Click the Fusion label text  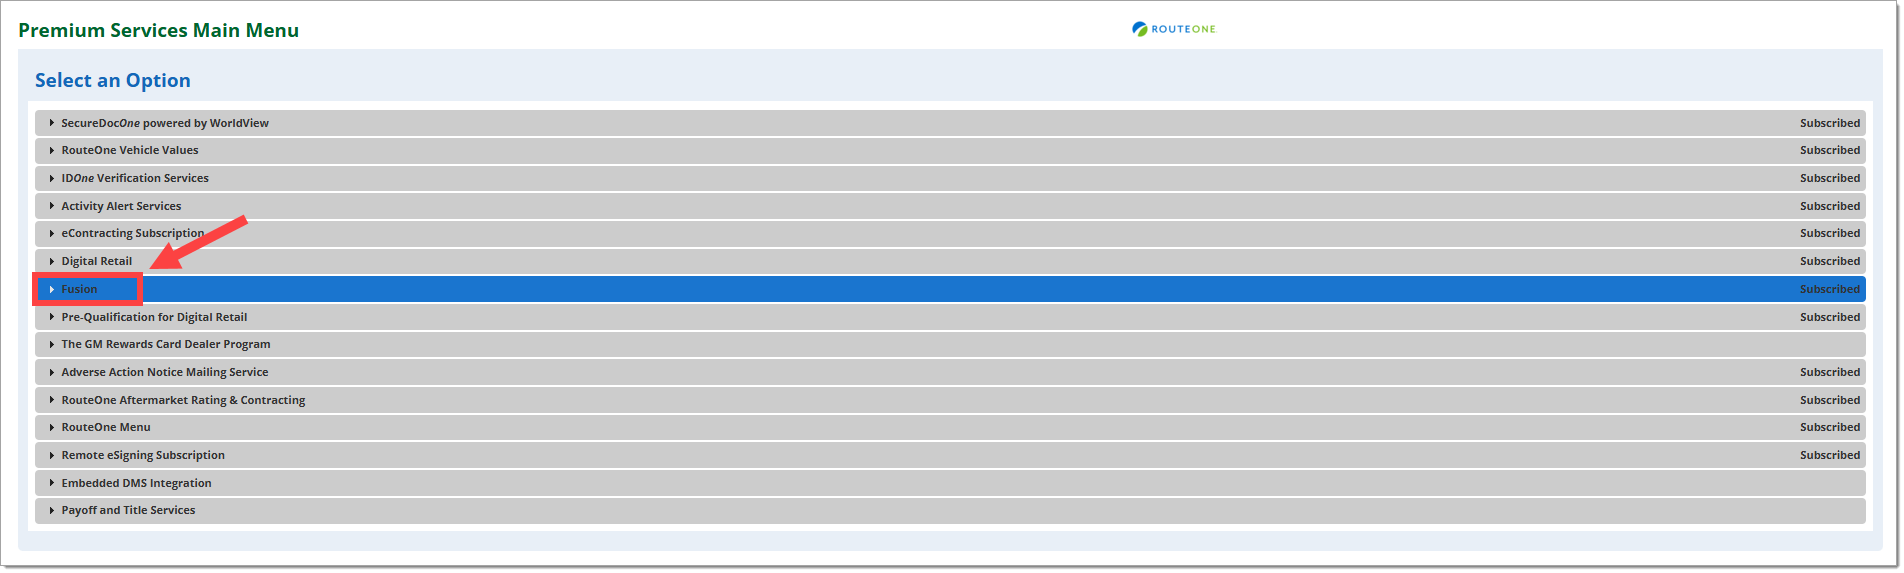point(79,289)
